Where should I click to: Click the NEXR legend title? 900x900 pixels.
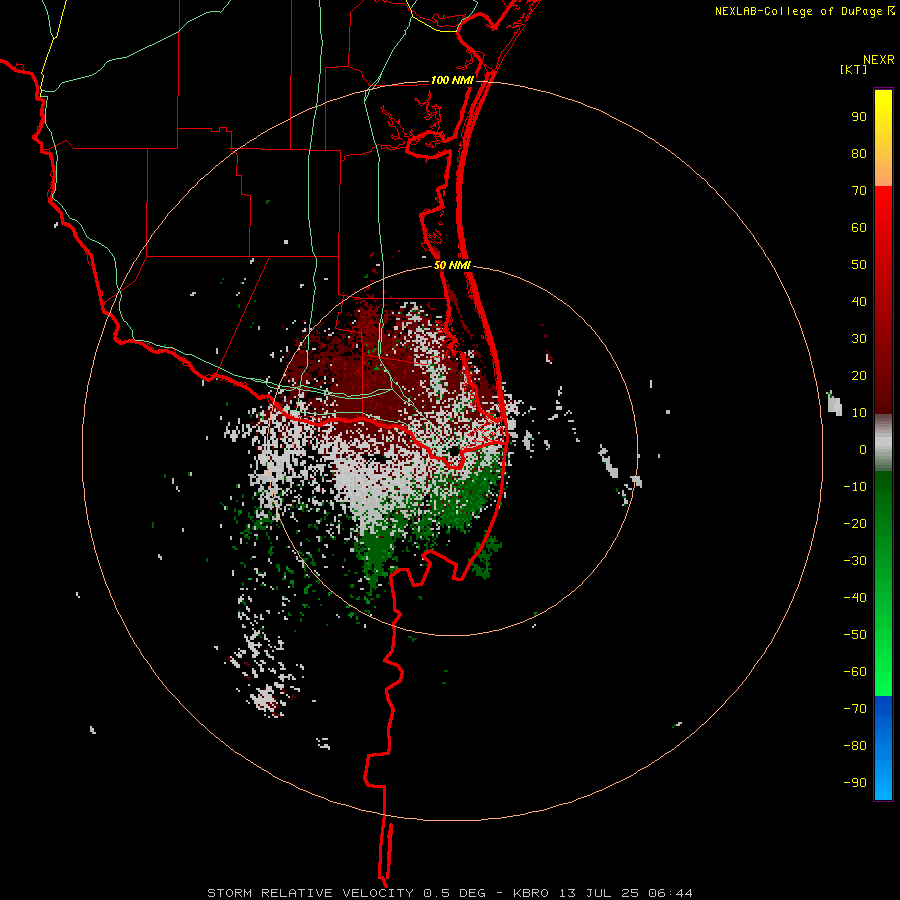[879, 60]
